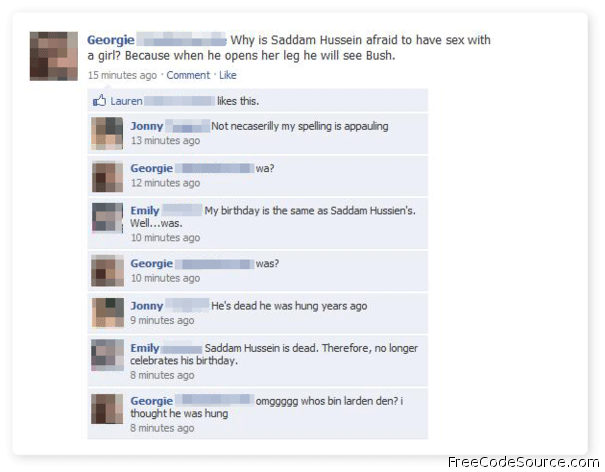
Task: Click Georgie's name on the 'was?' comment
Action: [x=152, y=263]
